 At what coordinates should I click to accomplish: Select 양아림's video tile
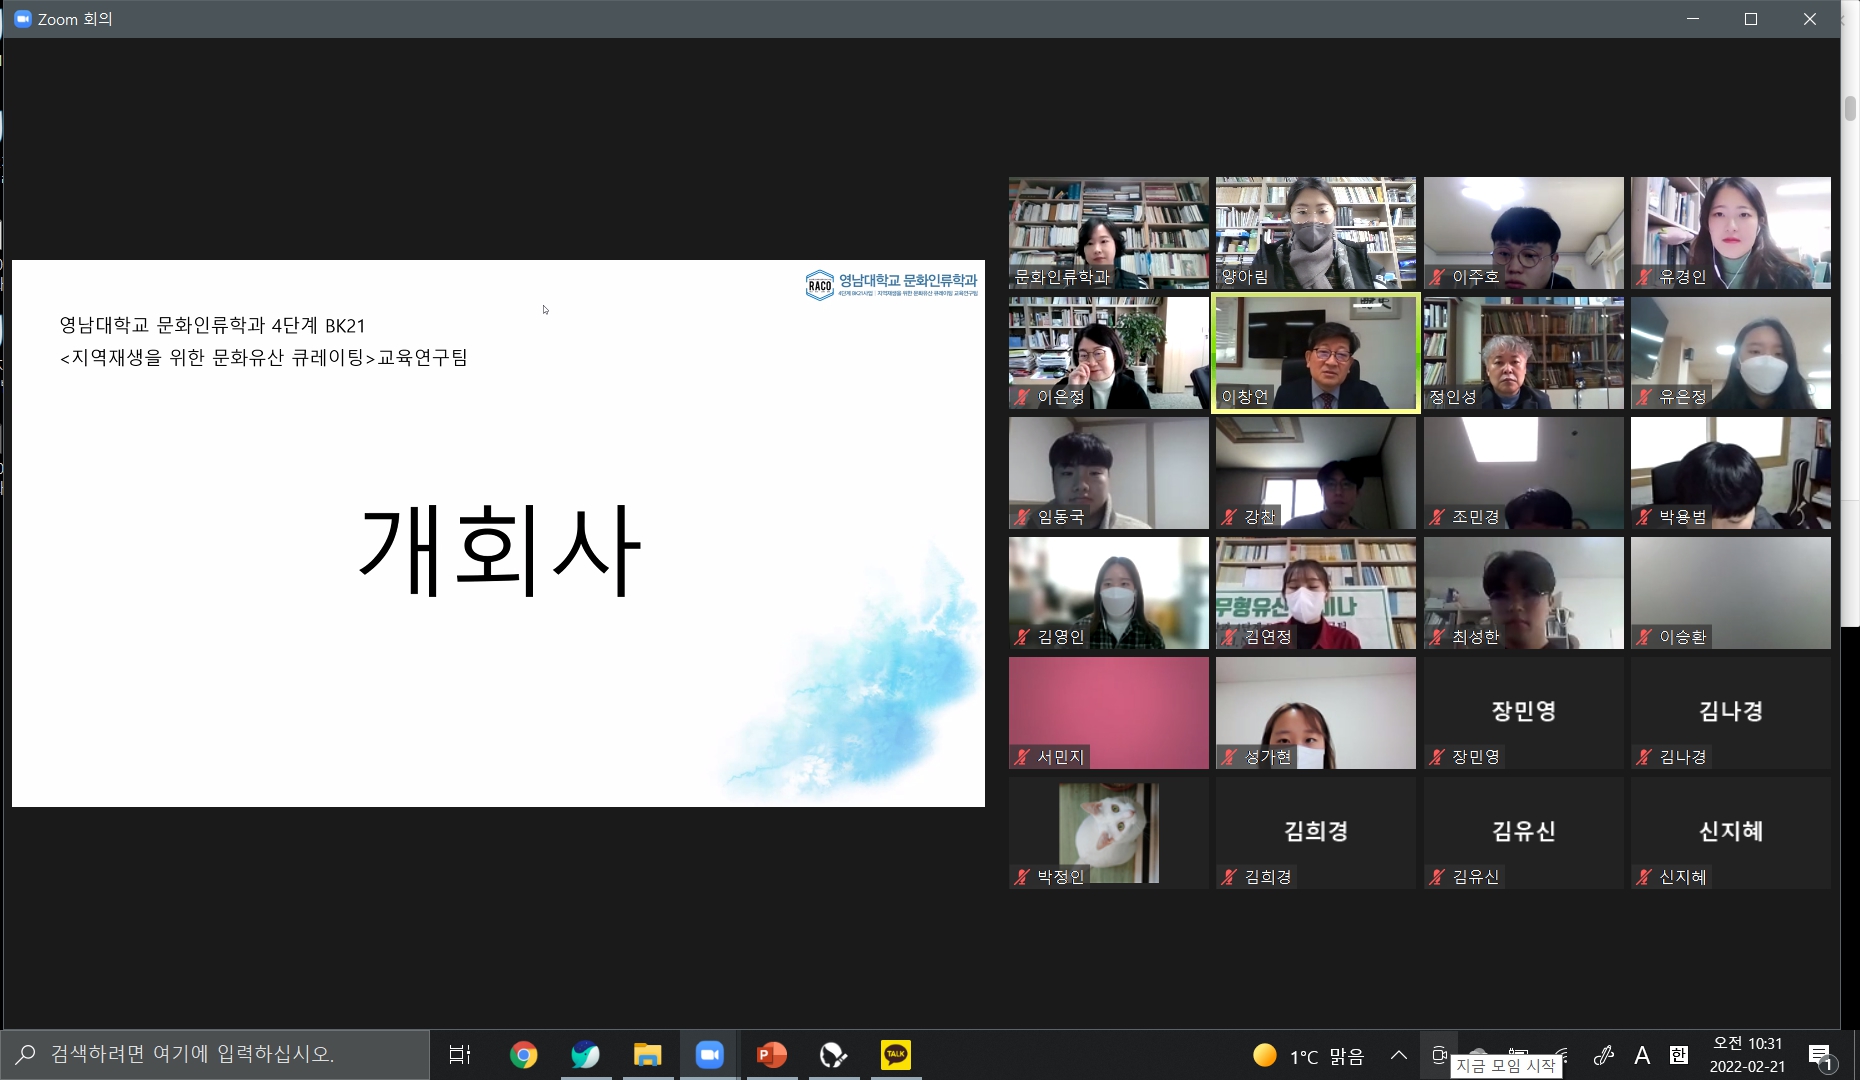tap(1316, 233)
